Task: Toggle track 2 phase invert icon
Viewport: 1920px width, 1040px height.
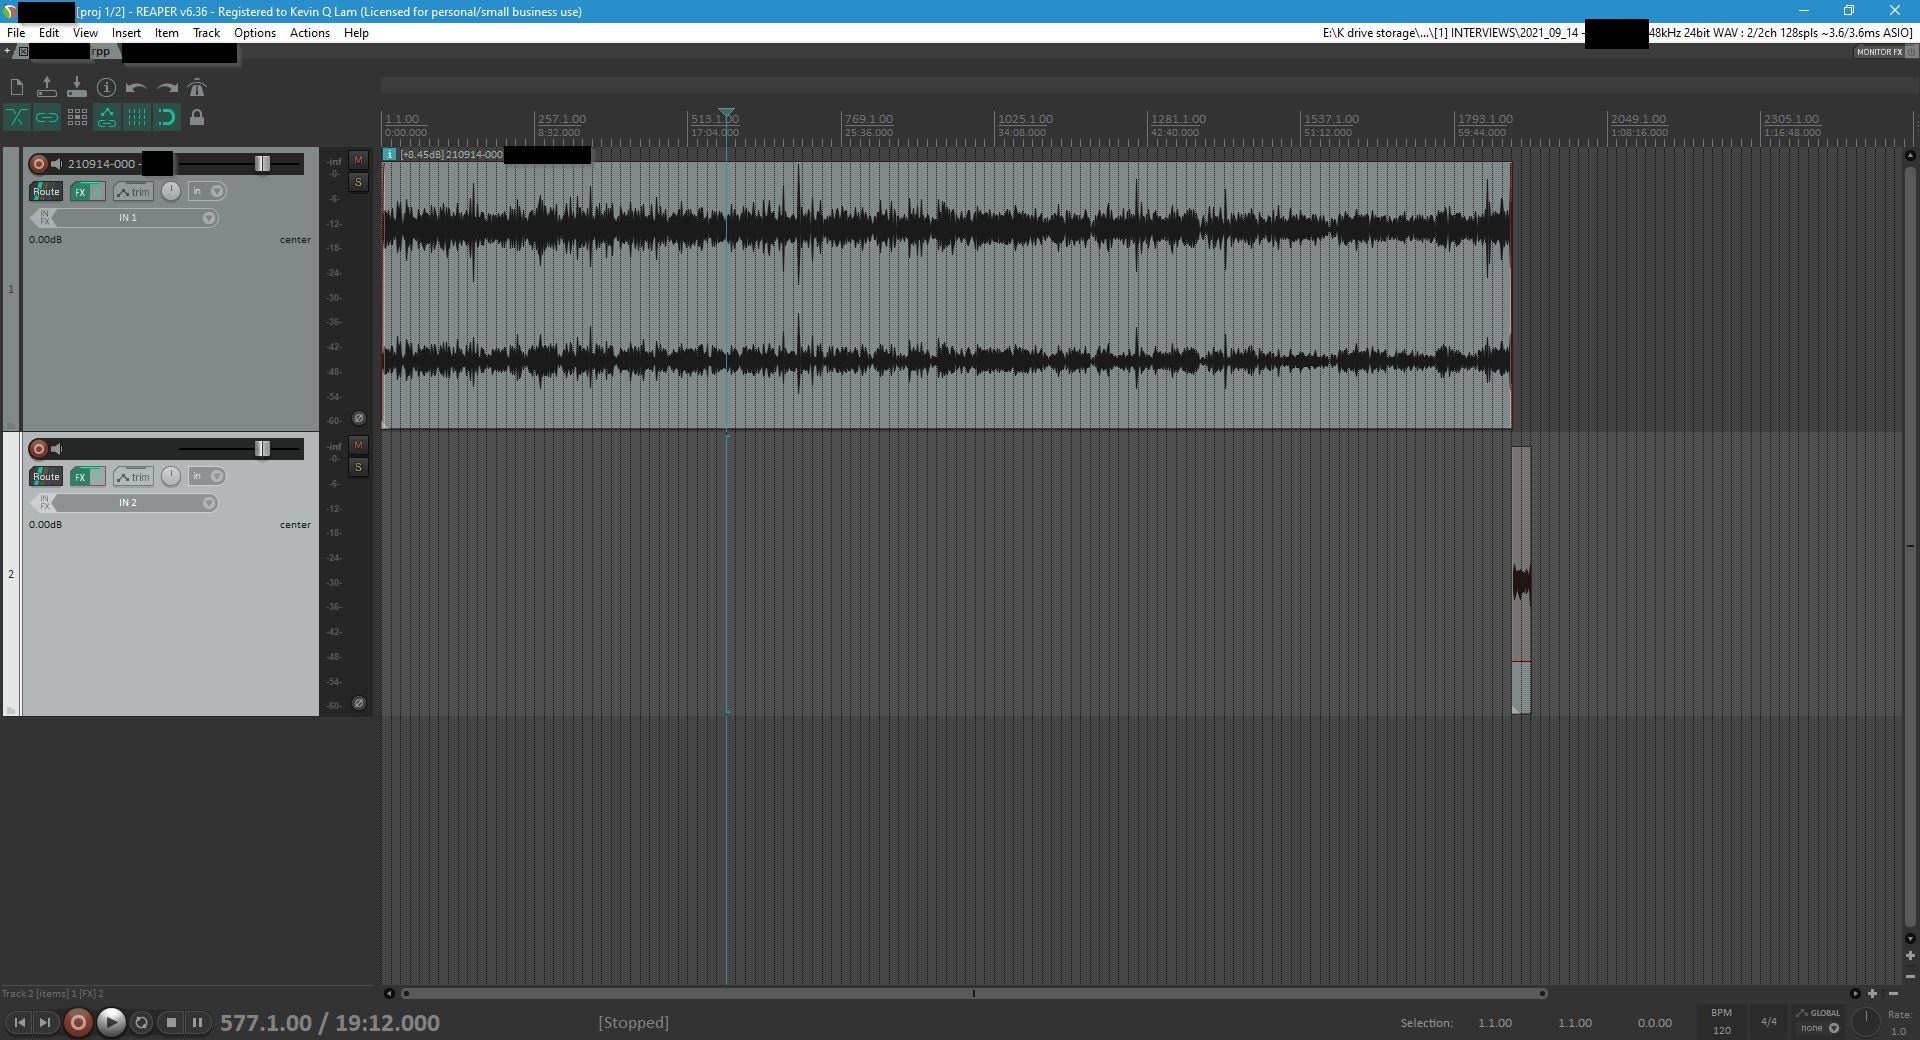Action: click(359, 703)
